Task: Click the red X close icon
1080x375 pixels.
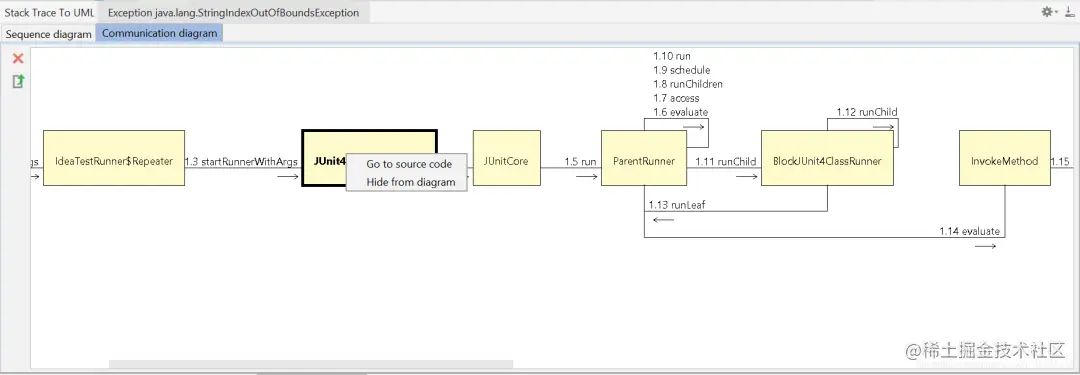Action: tap(19, 59)
